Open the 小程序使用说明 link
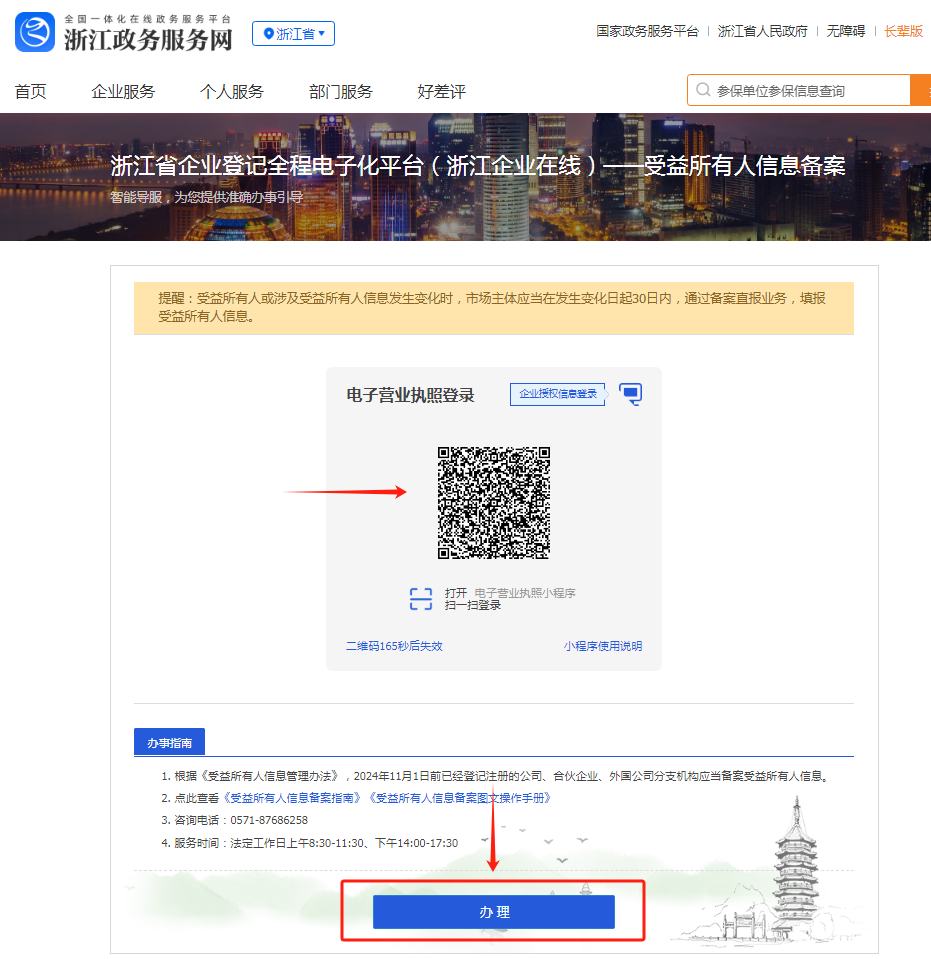 (602, 646)
